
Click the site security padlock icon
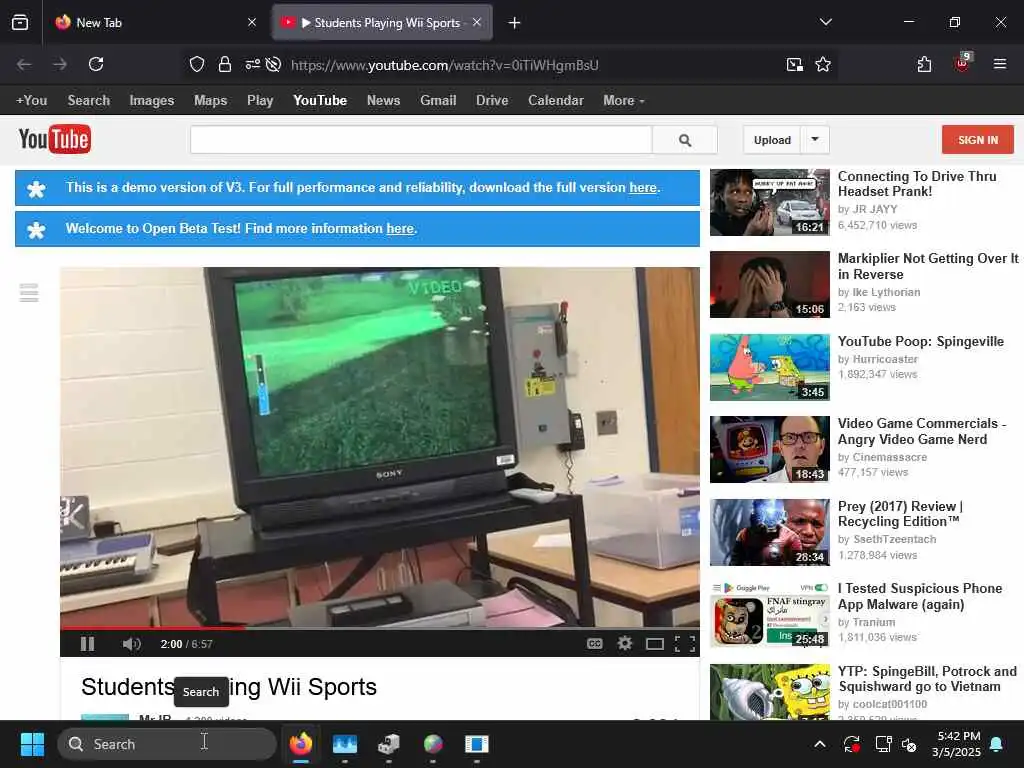(225, 64)
